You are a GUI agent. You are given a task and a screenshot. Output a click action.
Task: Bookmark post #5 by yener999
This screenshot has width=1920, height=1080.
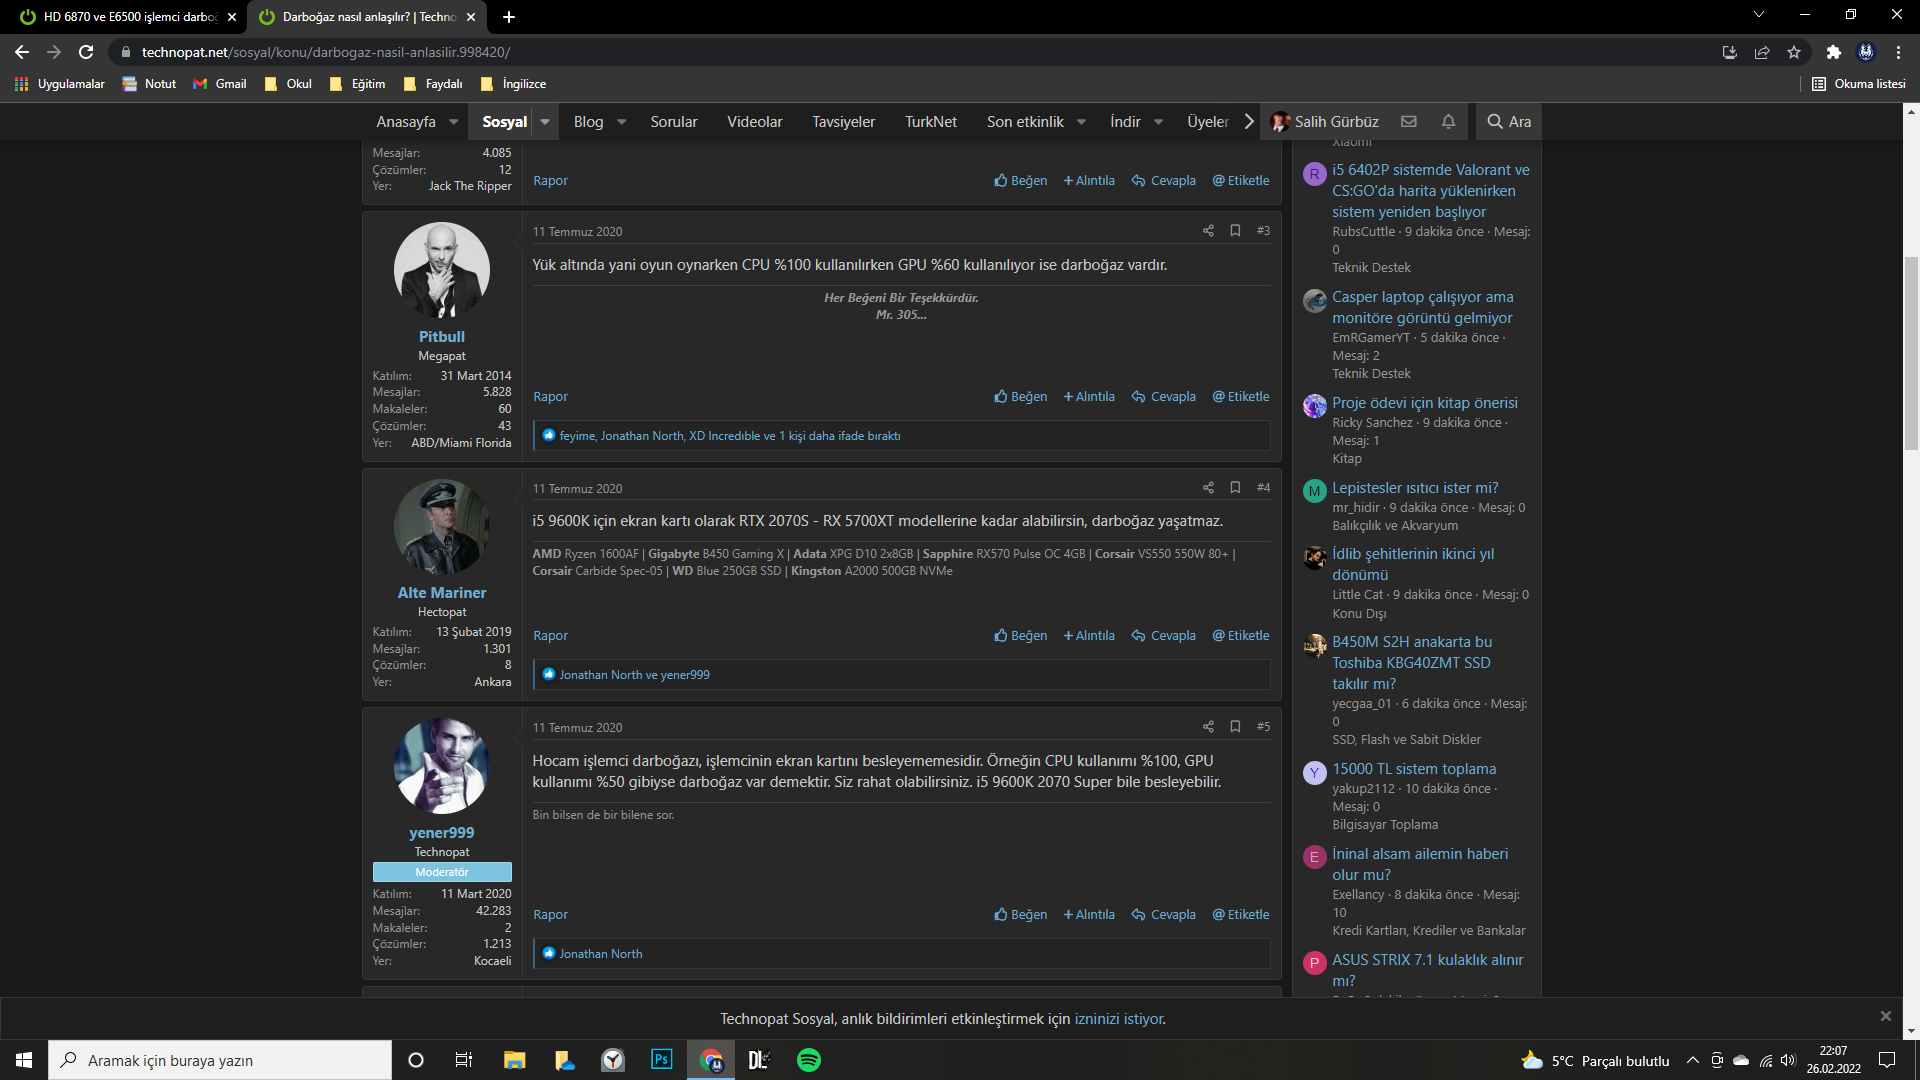(x=1235, y=727)
